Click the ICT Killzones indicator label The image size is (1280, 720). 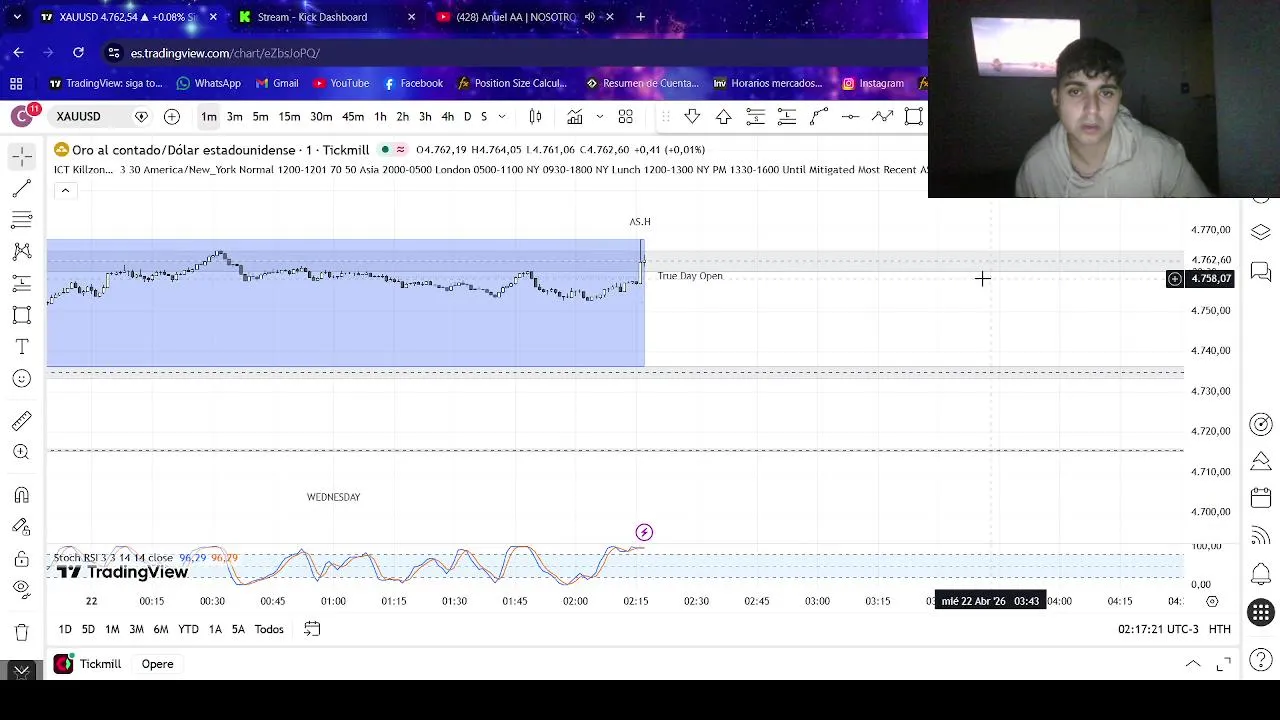click(x=83, y=170)
